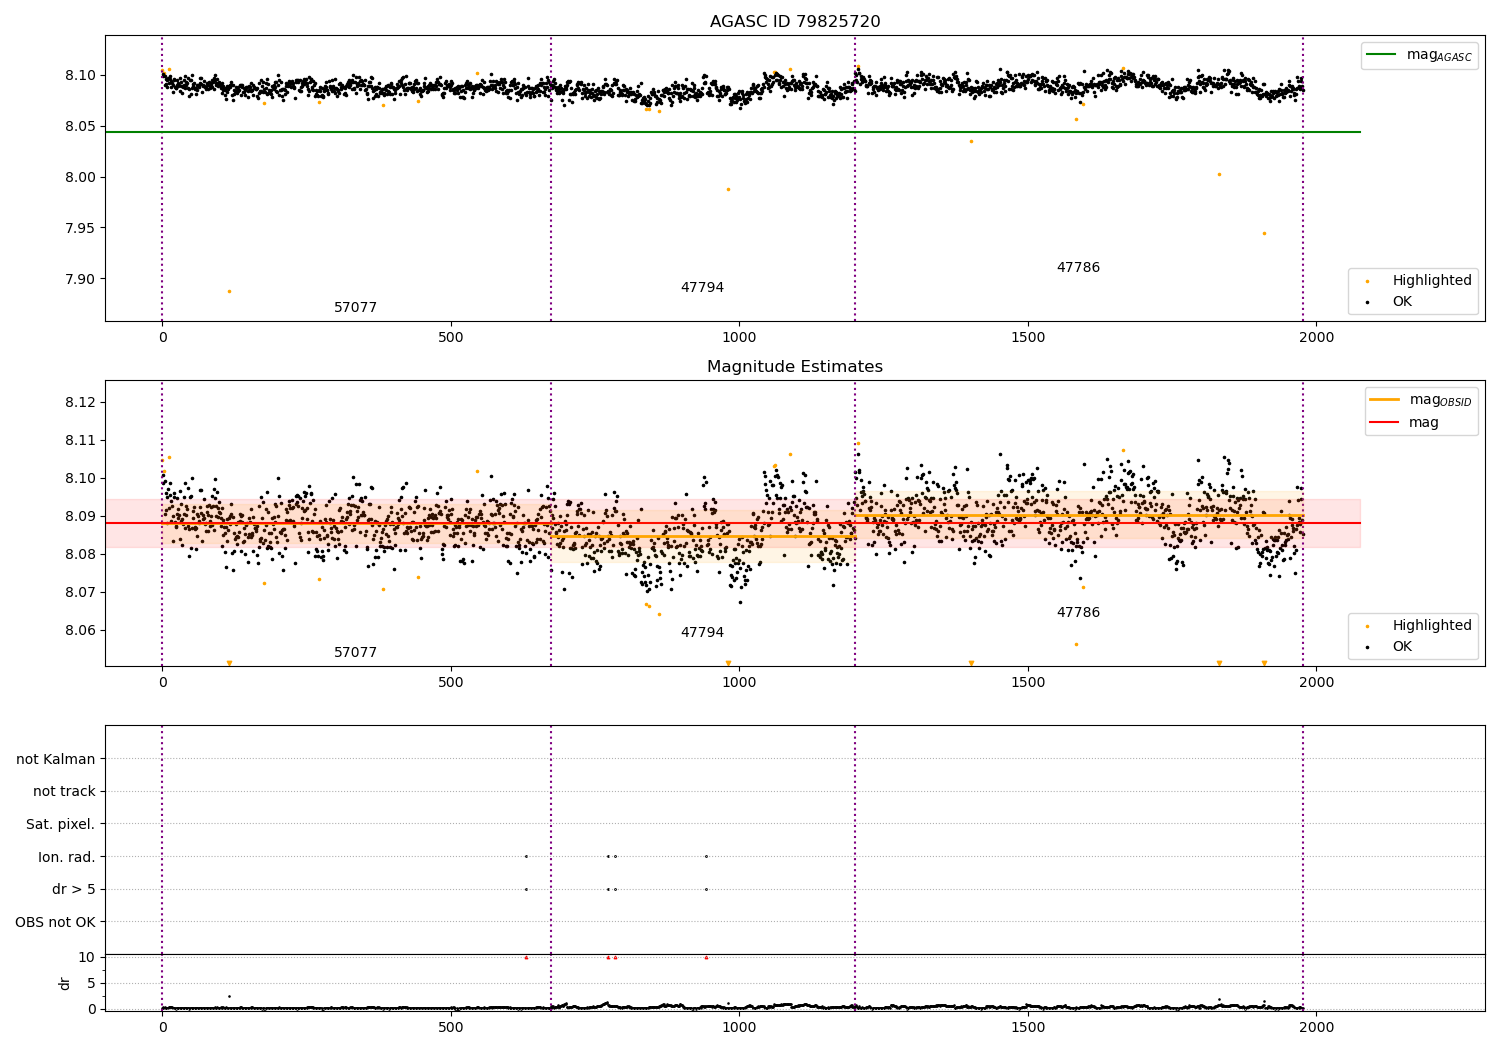Screen dimensions: 1500x1050
Task: Click the 'Magnitude Estimates' plot title
Action: coord(795,367)
